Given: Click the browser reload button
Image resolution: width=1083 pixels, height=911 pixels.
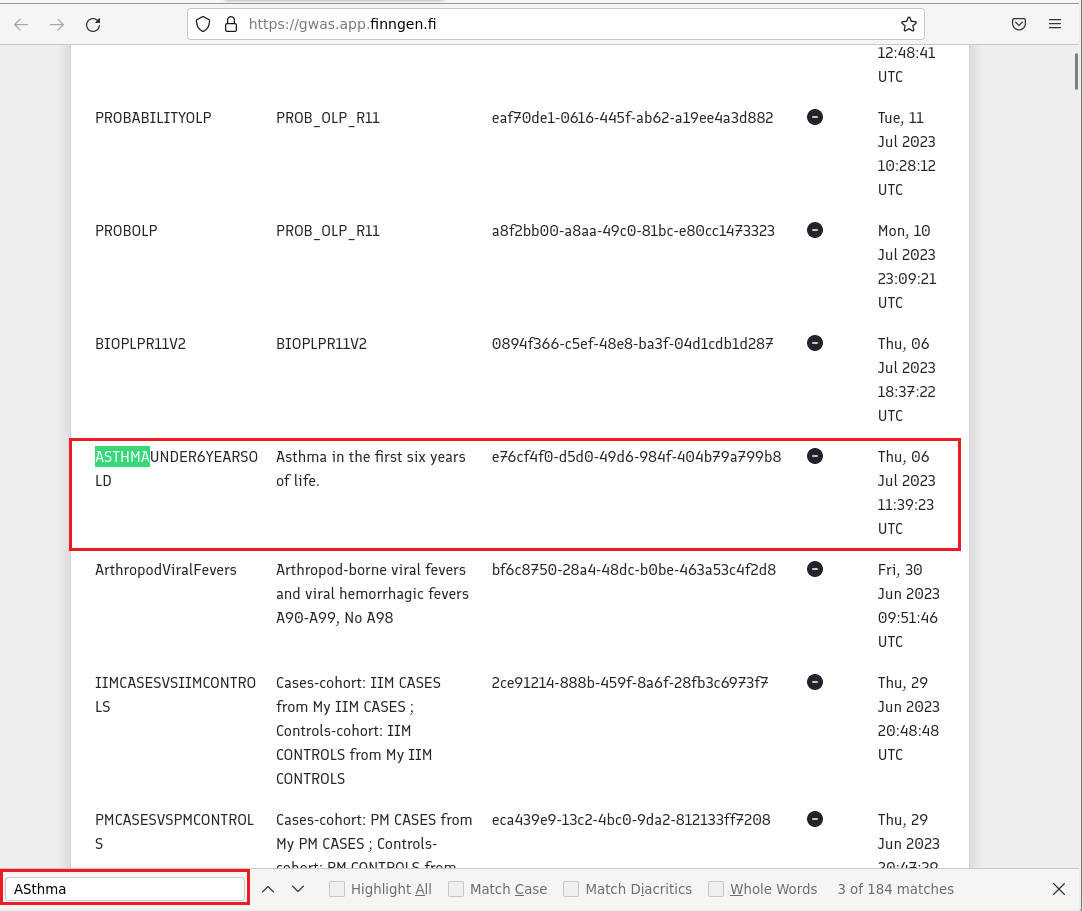Looking at the screenshot, I should click(x=93, y=24).
